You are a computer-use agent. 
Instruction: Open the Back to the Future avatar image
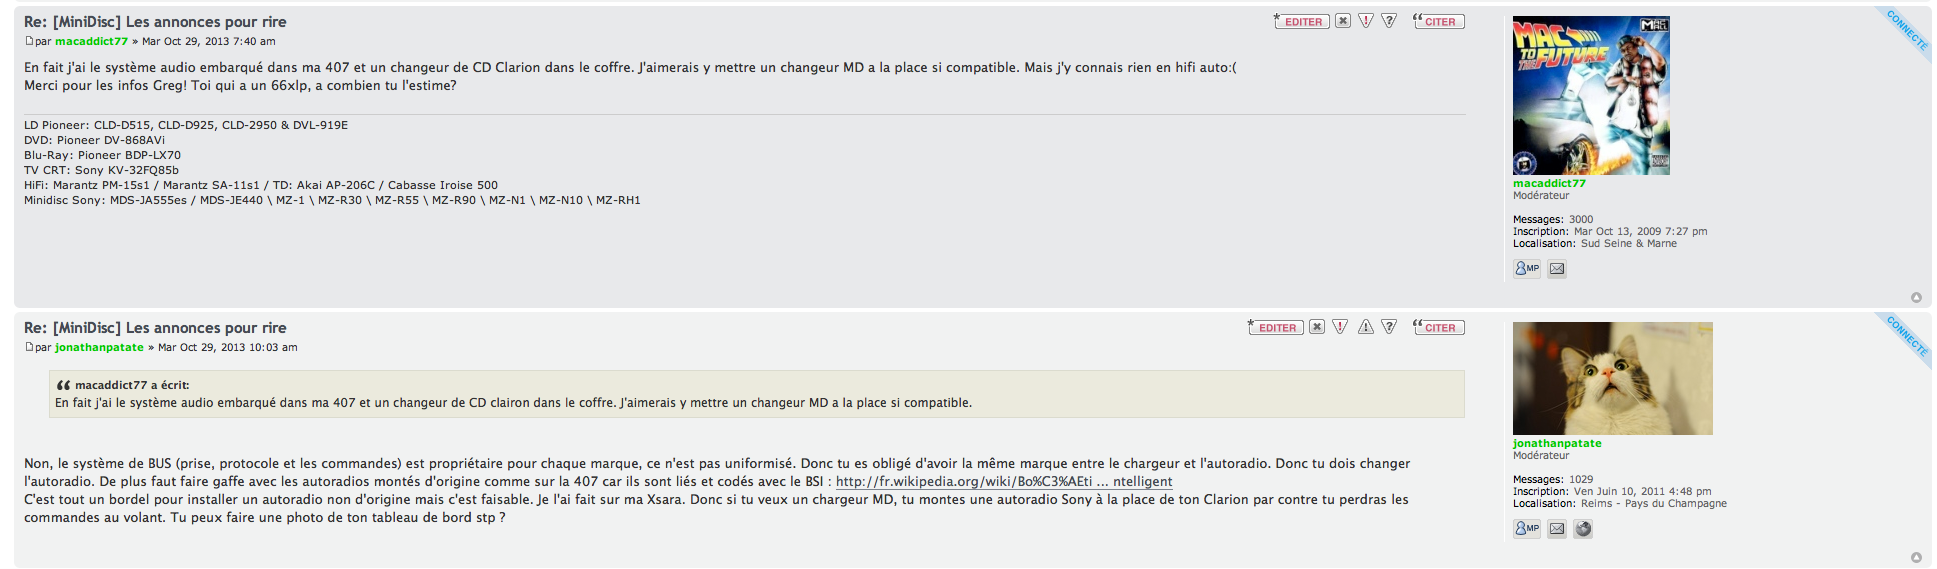[x=1591, y=95]
